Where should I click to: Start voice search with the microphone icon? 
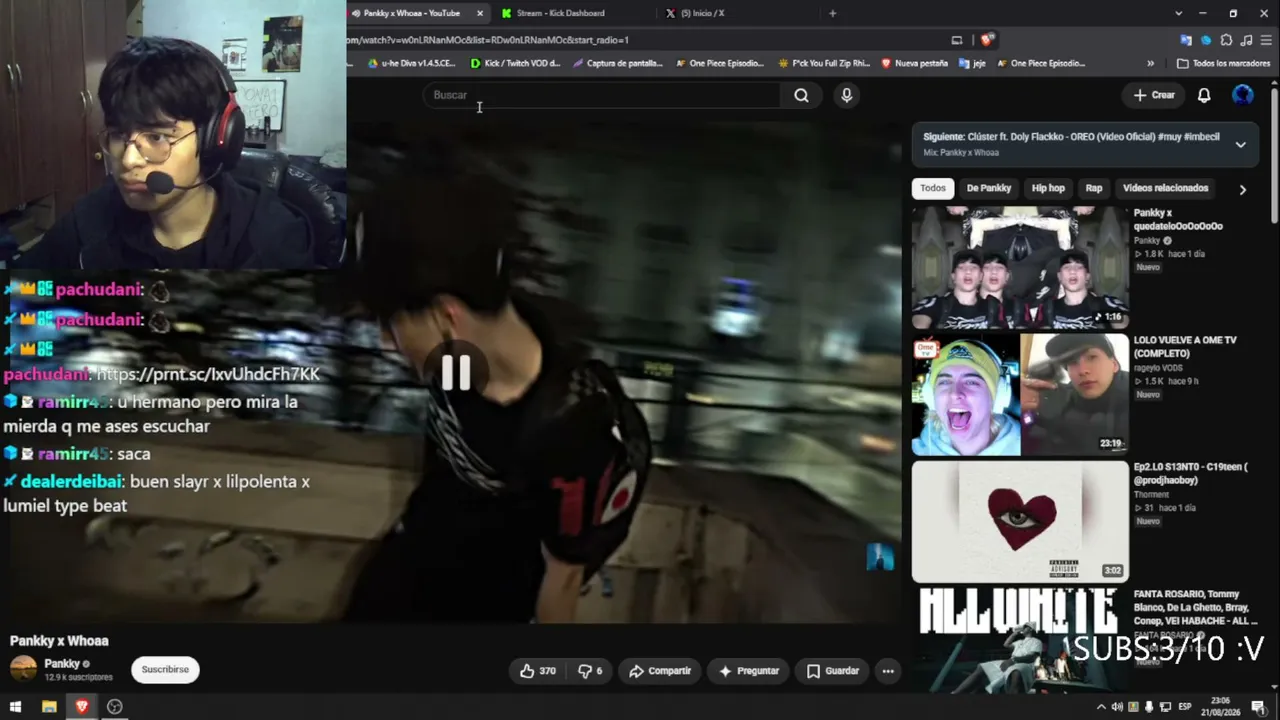tap(846, 95)
